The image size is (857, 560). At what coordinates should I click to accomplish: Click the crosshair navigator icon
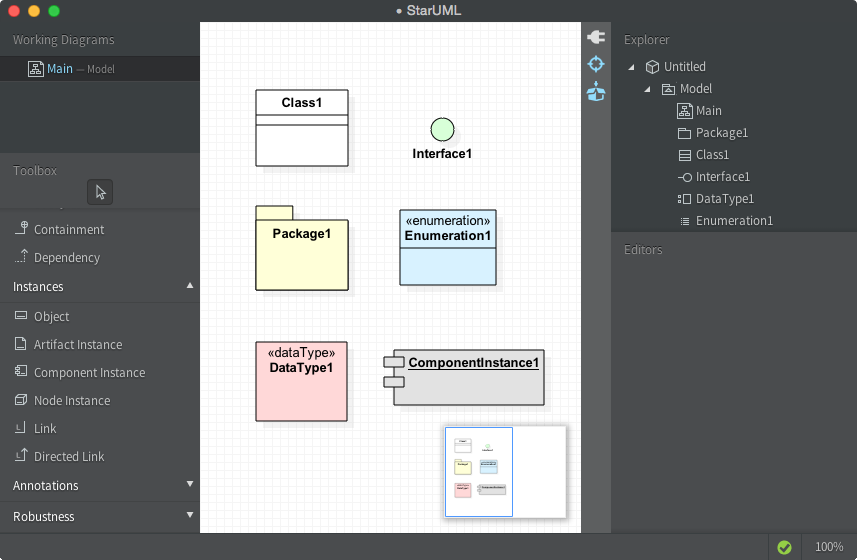pyautogui.click(x=596, y=64)
